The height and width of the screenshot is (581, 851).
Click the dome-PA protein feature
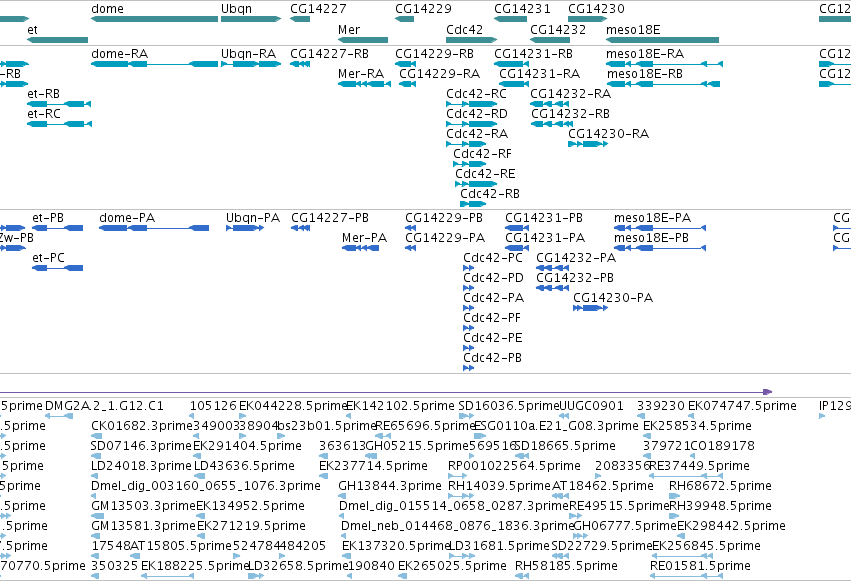click(x=154, y=228)
